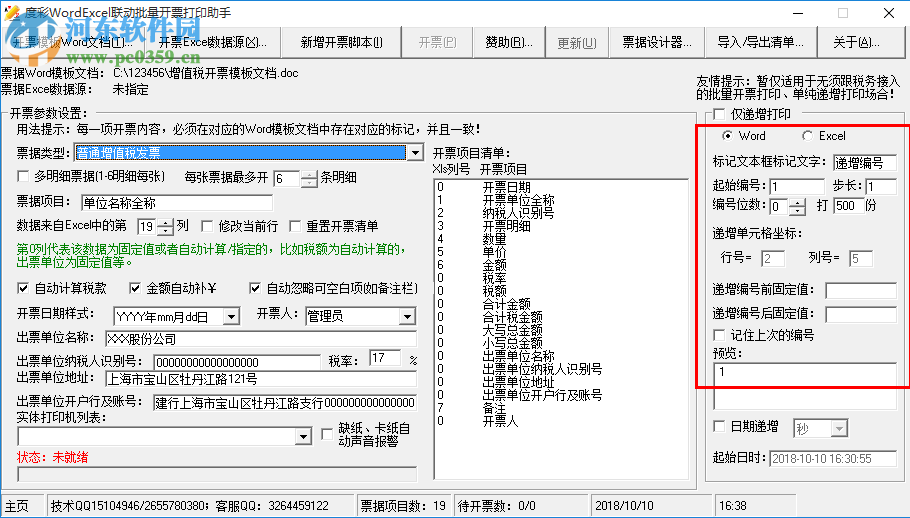Screen dimensions: 910x518
Task: Click 行号 input field
Action: 772,258
